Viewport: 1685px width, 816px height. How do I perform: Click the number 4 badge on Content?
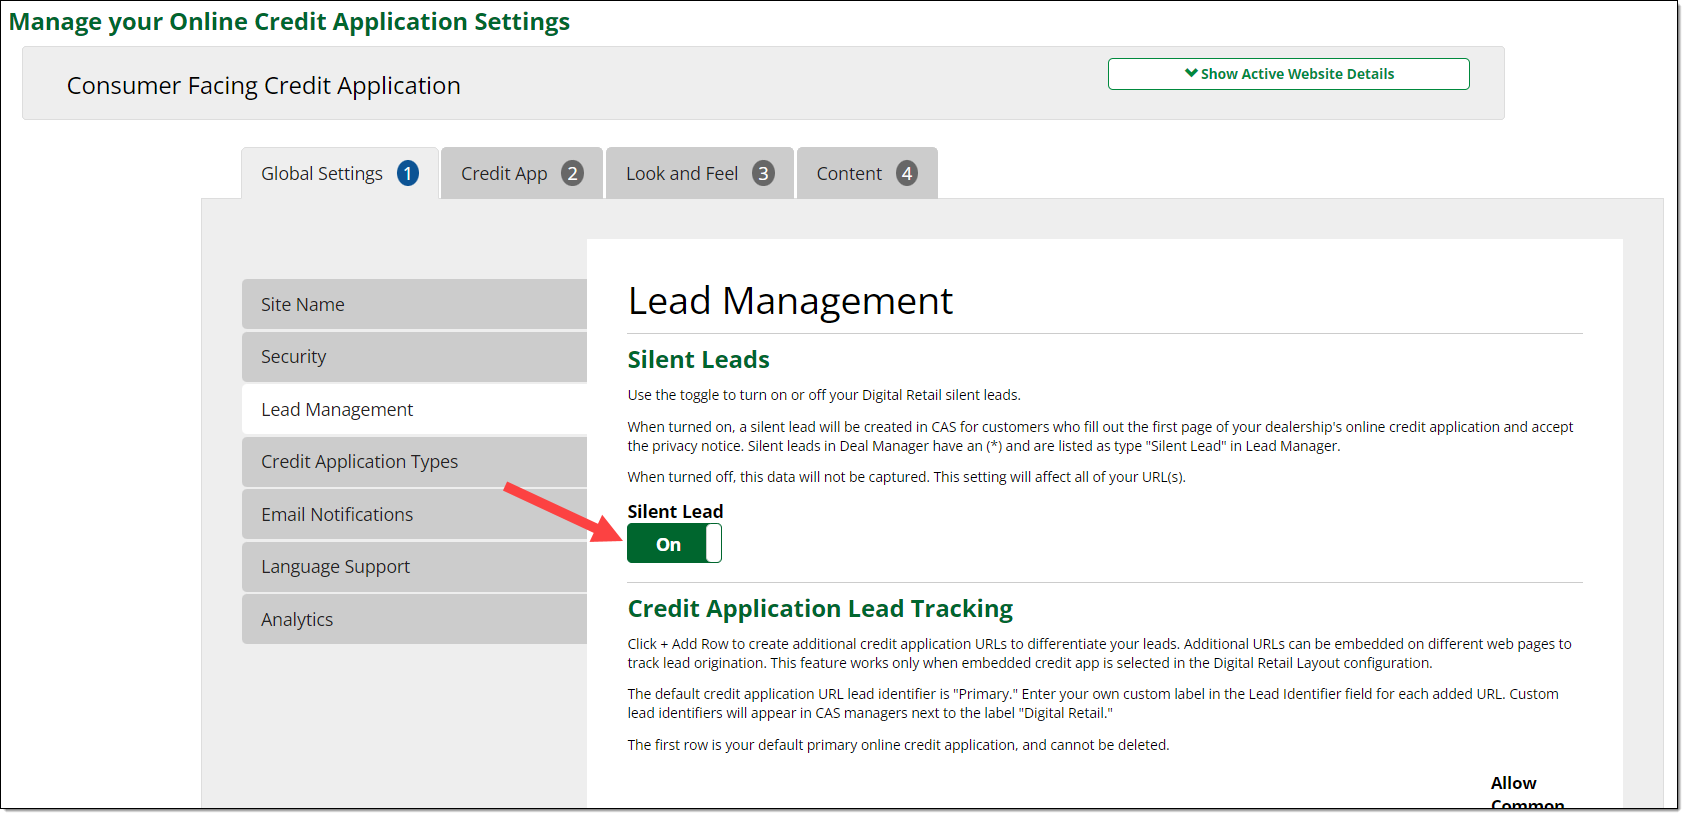click(906, 173)
